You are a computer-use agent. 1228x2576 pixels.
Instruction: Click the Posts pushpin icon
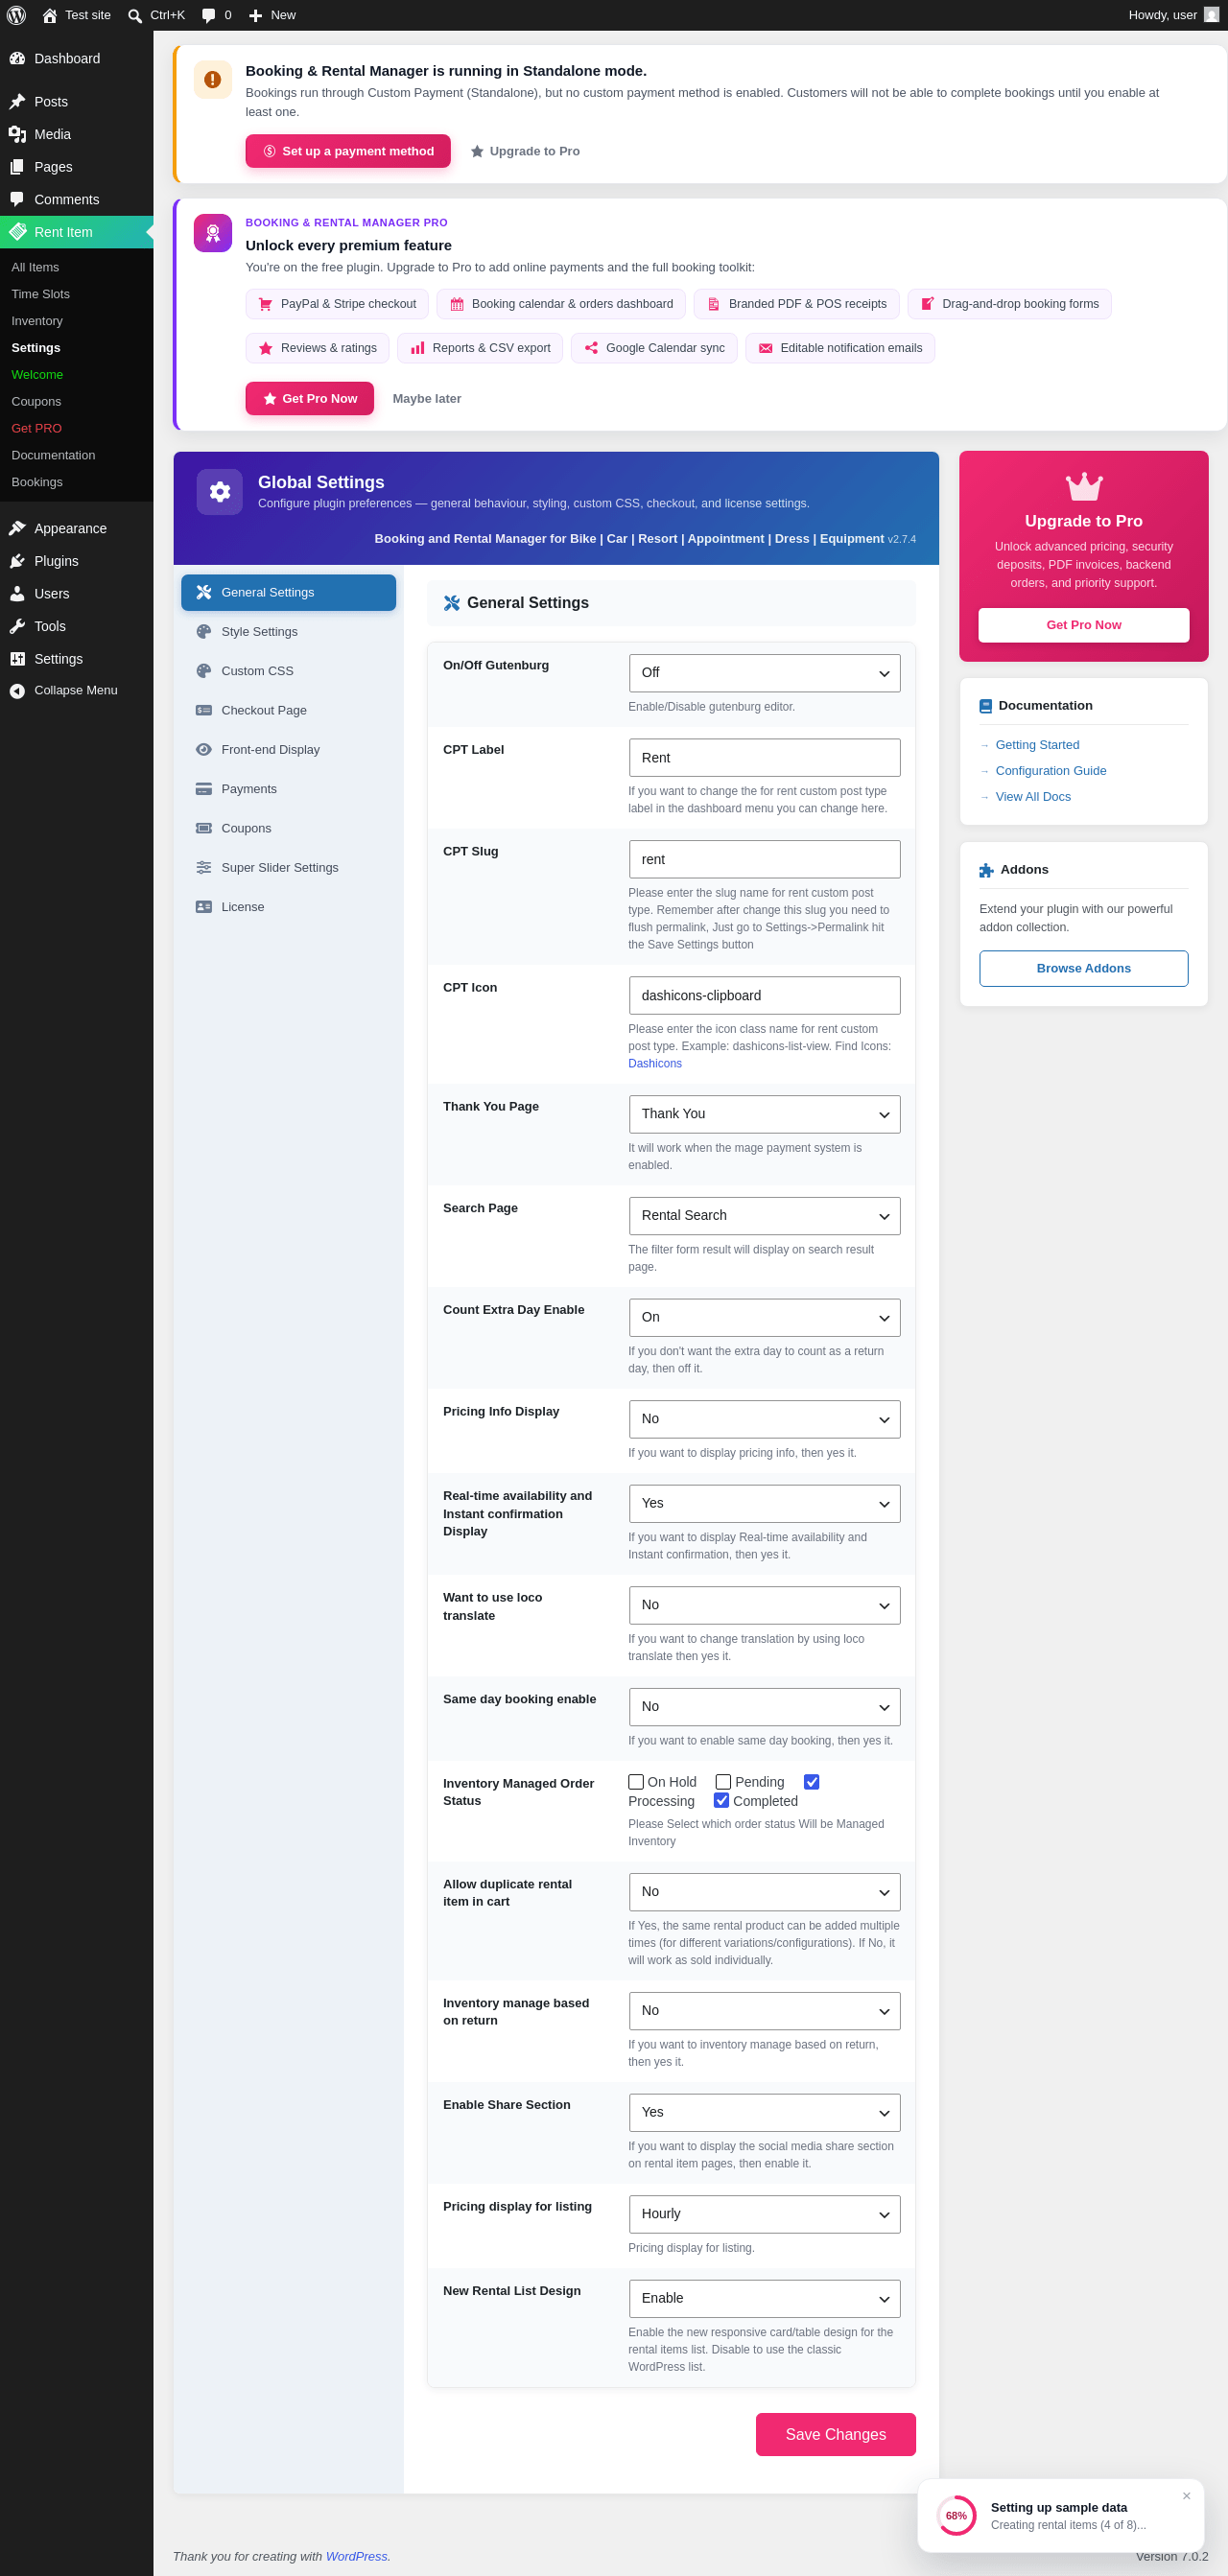pyautogui.click(x=17, y=102)
